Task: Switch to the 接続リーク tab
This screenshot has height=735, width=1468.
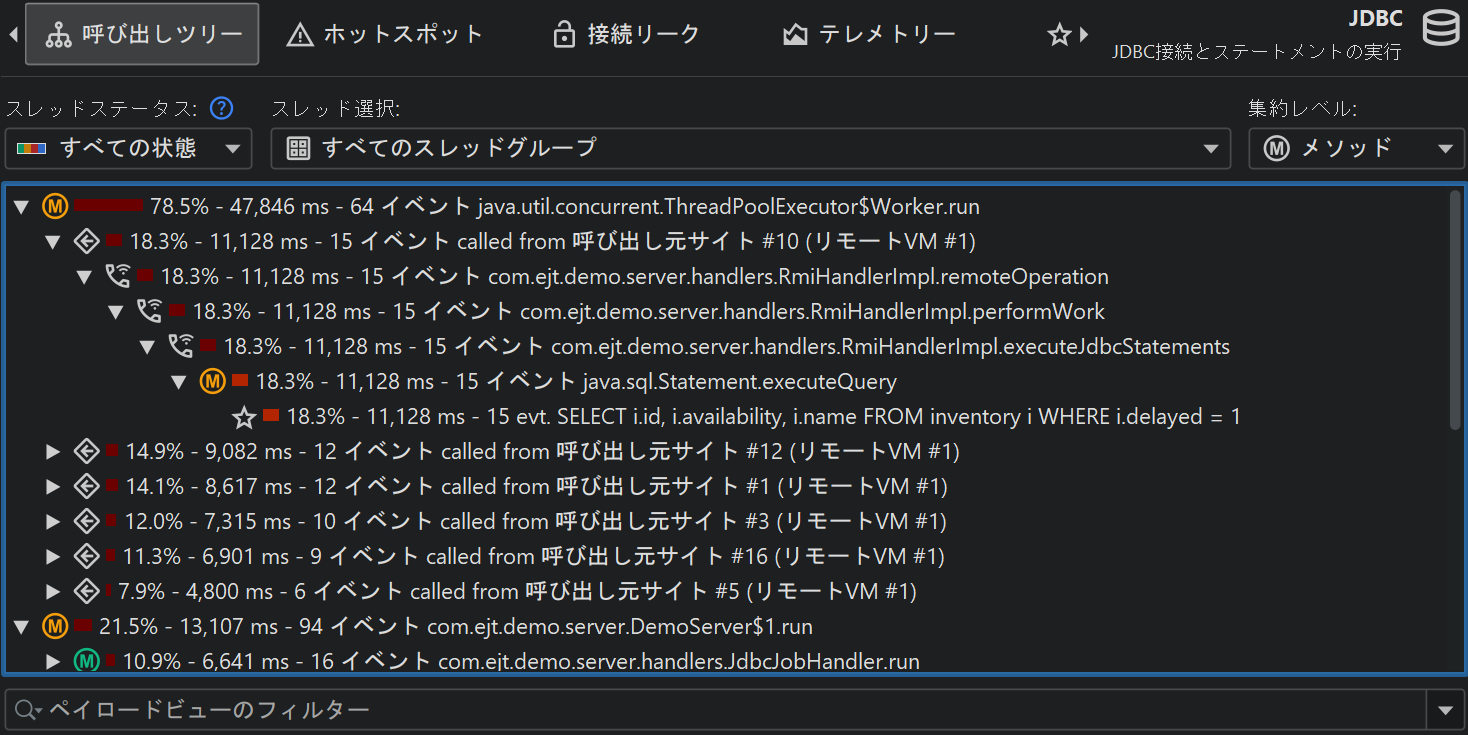Action: point(627,35)
